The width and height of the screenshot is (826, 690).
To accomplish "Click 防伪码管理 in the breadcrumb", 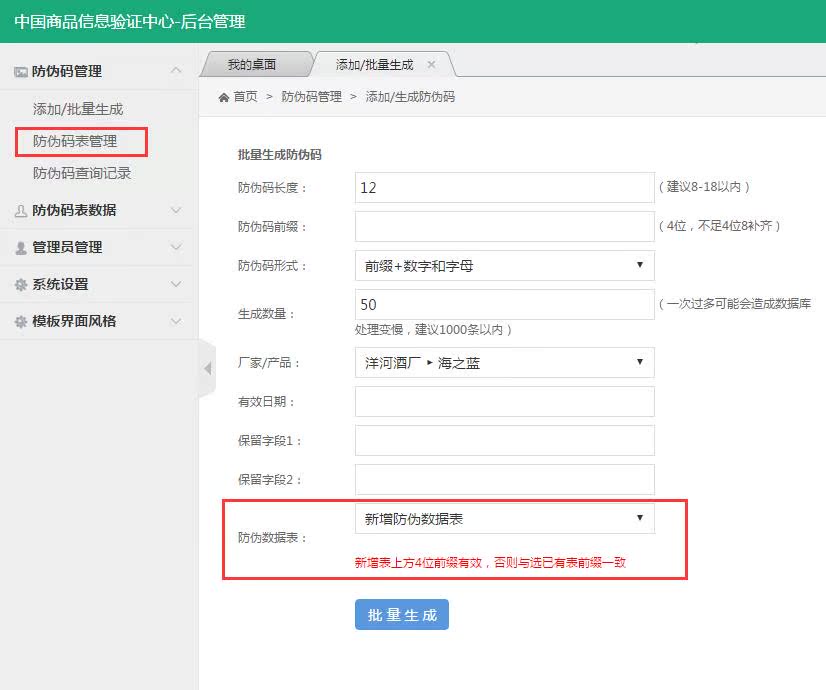I will [x=311, y=97].
